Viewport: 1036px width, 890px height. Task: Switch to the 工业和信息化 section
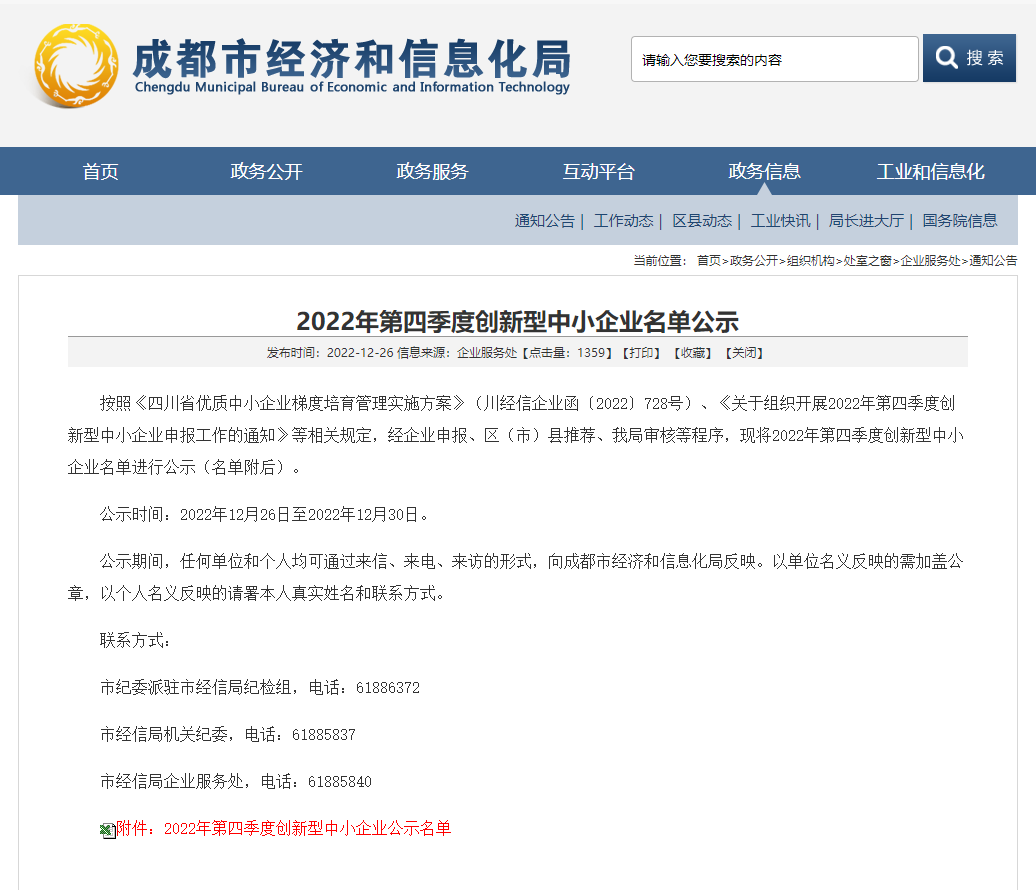(933, 170)
